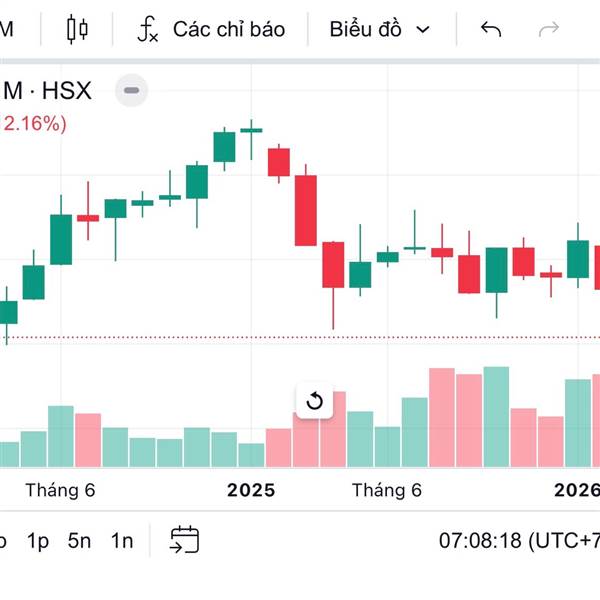This screenshot has width=600, height=600.
Task: Undo the last chart action
Action: click(490, 29)
